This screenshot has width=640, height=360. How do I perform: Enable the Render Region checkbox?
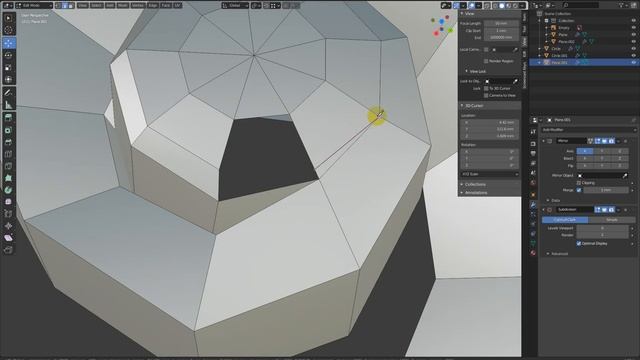coord(486,61)
